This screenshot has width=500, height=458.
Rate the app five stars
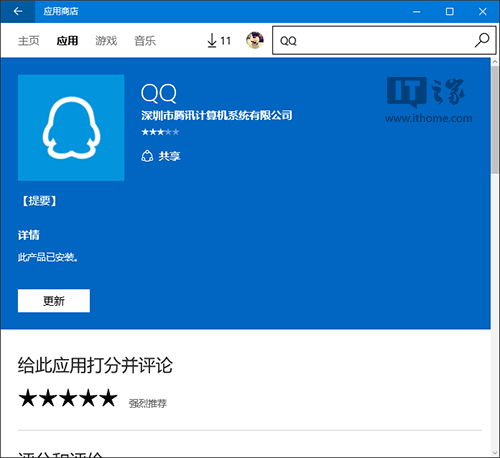(x=109, y=398)
